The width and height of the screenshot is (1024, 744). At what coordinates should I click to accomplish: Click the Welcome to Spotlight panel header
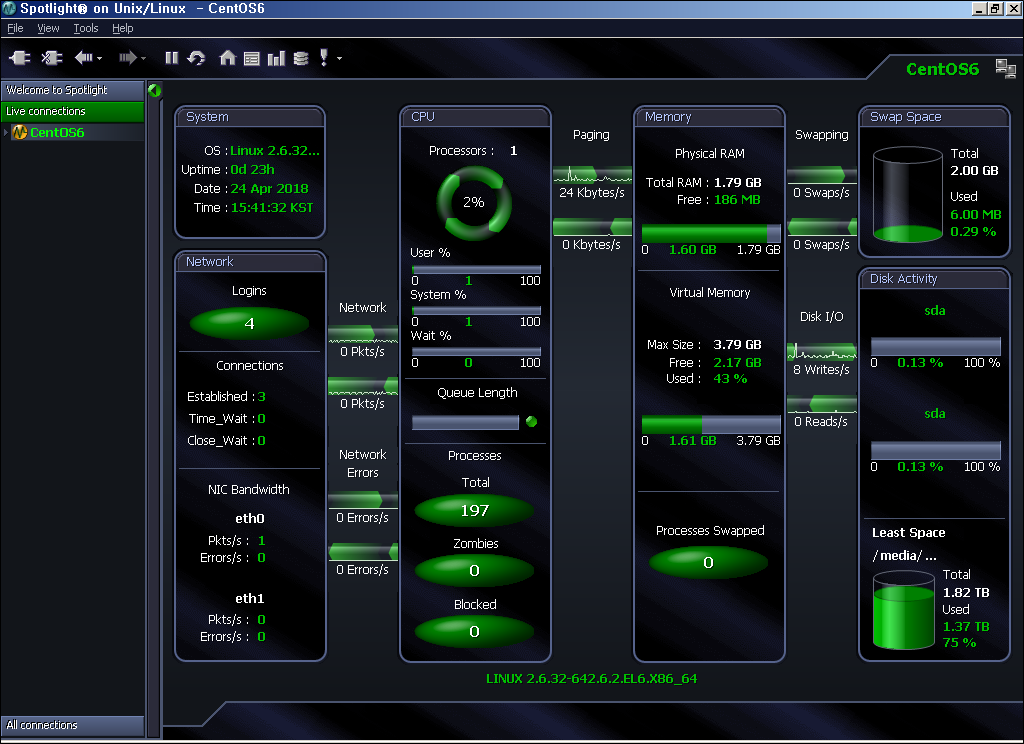[72, 90]
